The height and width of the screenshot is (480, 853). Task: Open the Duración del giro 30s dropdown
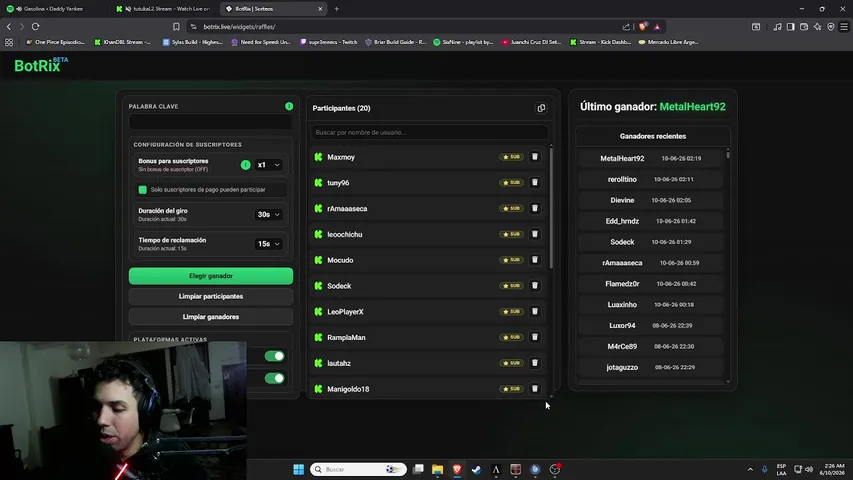(269, 214)
